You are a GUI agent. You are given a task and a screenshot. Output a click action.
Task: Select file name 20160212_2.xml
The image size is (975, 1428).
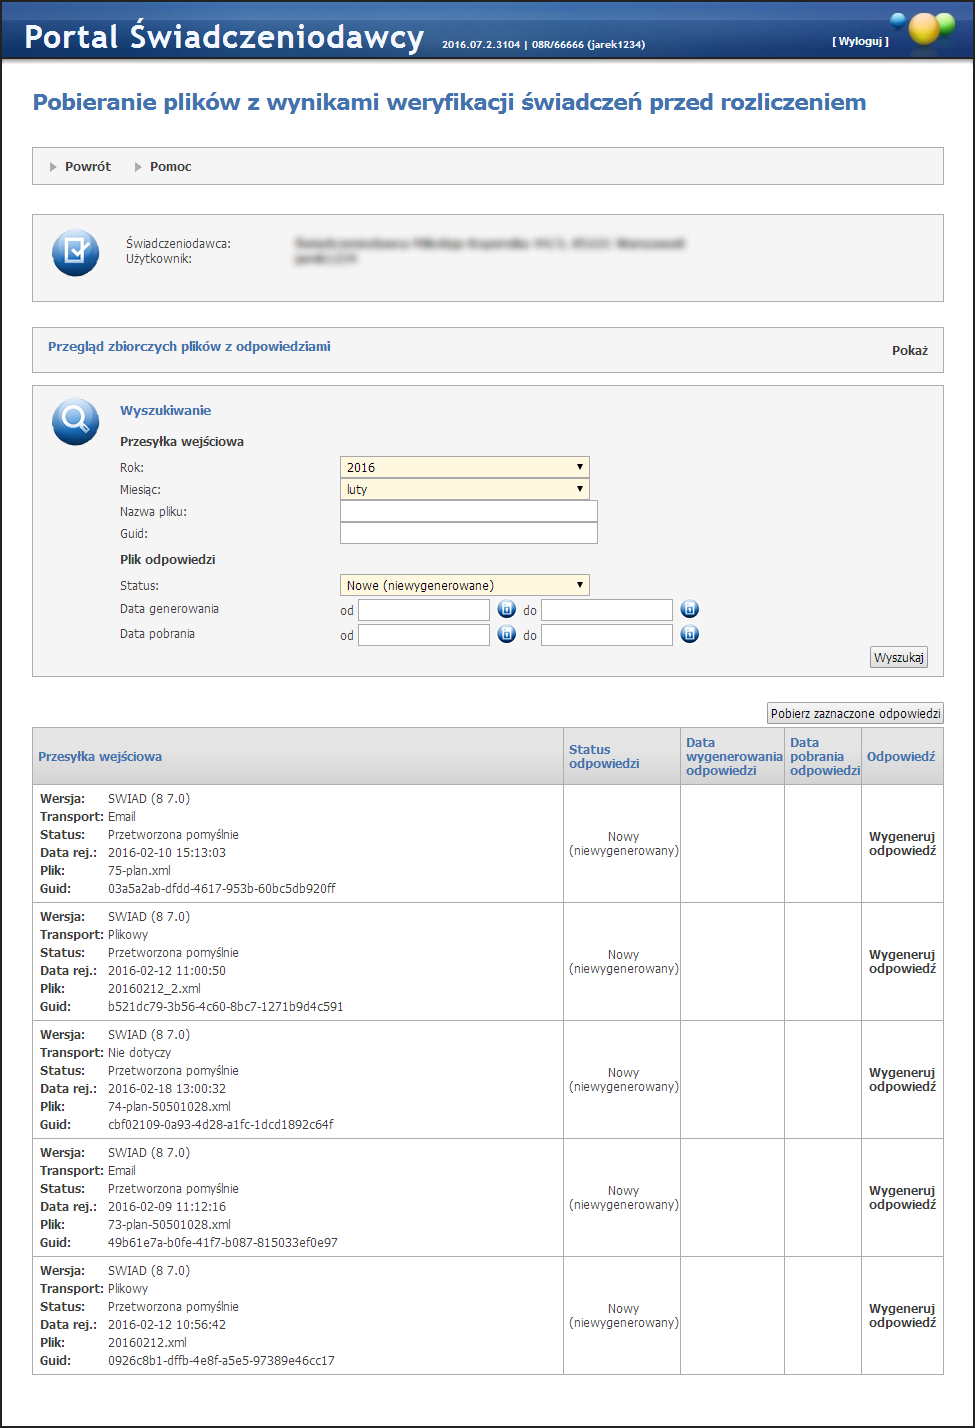pos(154,989)
